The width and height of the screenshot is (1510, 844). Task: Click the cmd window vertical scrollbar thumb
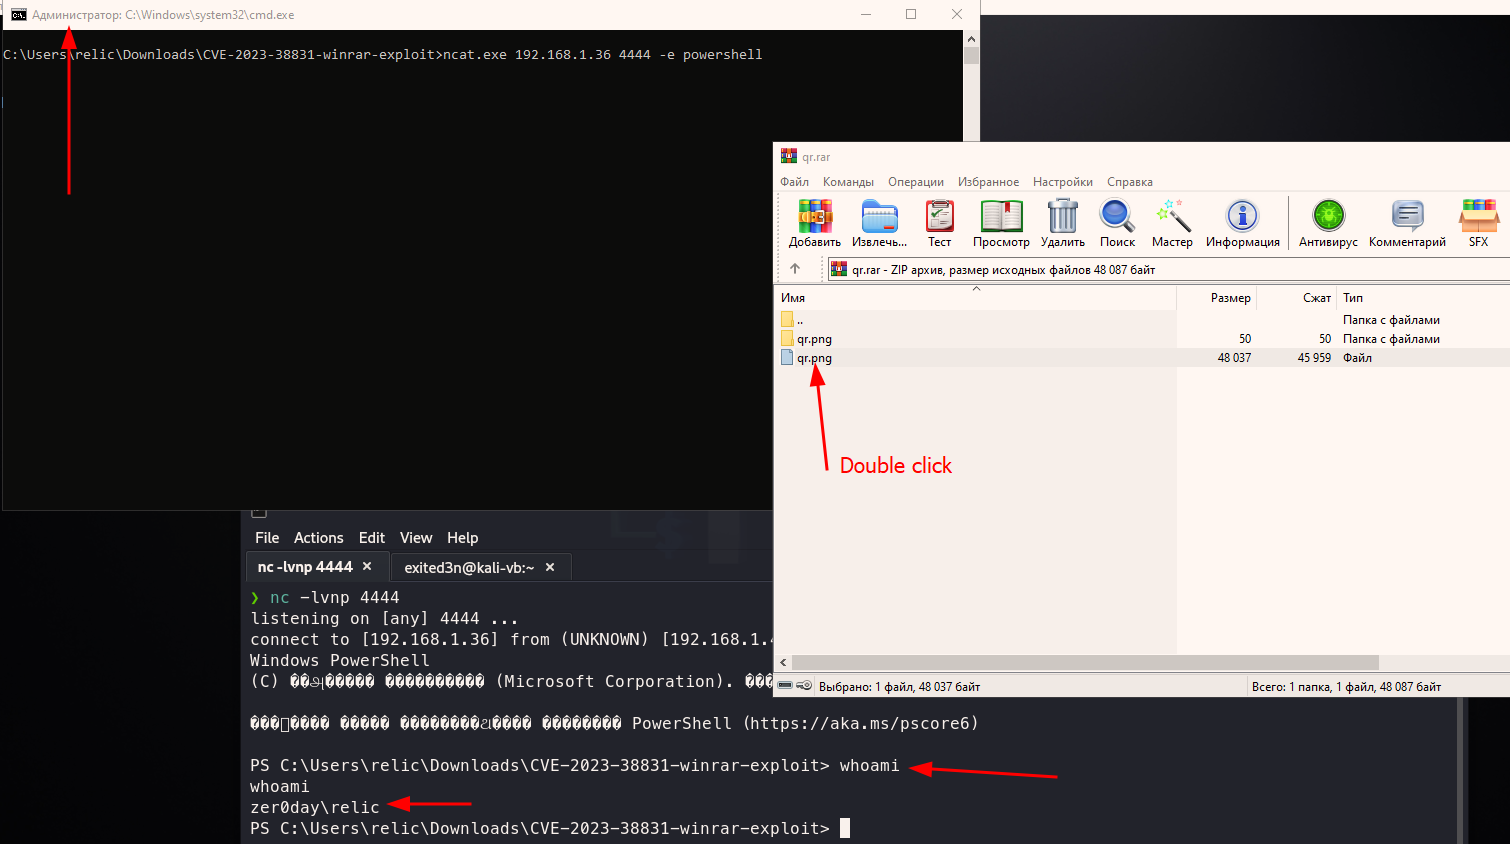tap(971, 55)
